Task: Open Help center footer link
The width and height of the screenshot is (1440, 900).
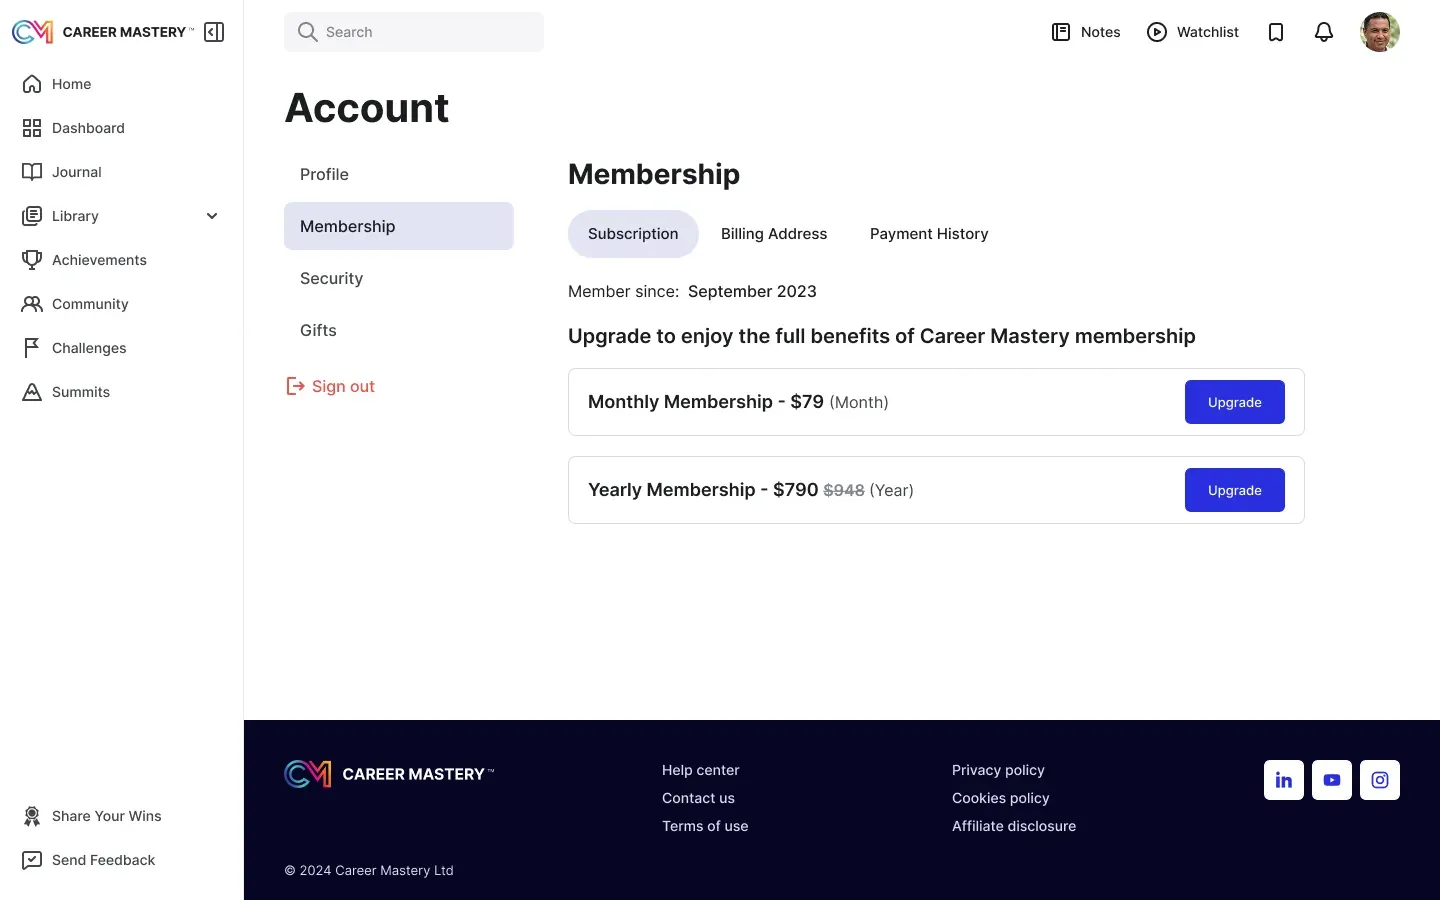Action: click(701, 770)
